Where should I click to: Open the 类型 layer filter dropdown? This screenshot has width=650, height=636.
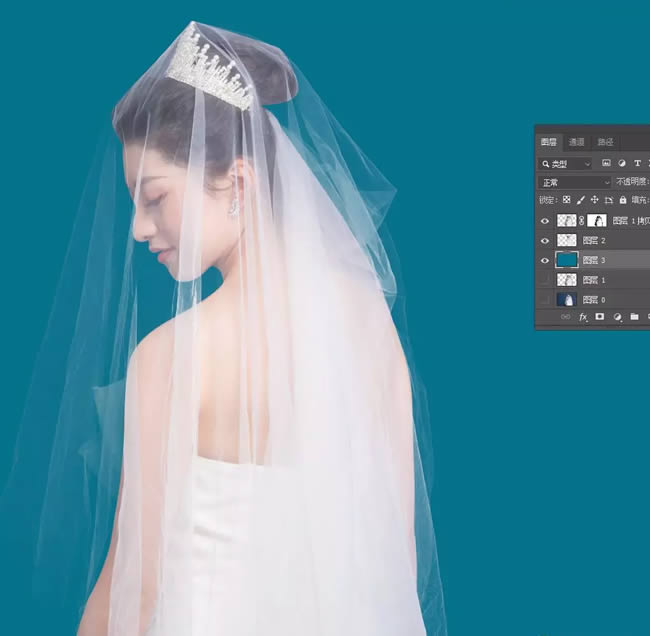point(565,164)
